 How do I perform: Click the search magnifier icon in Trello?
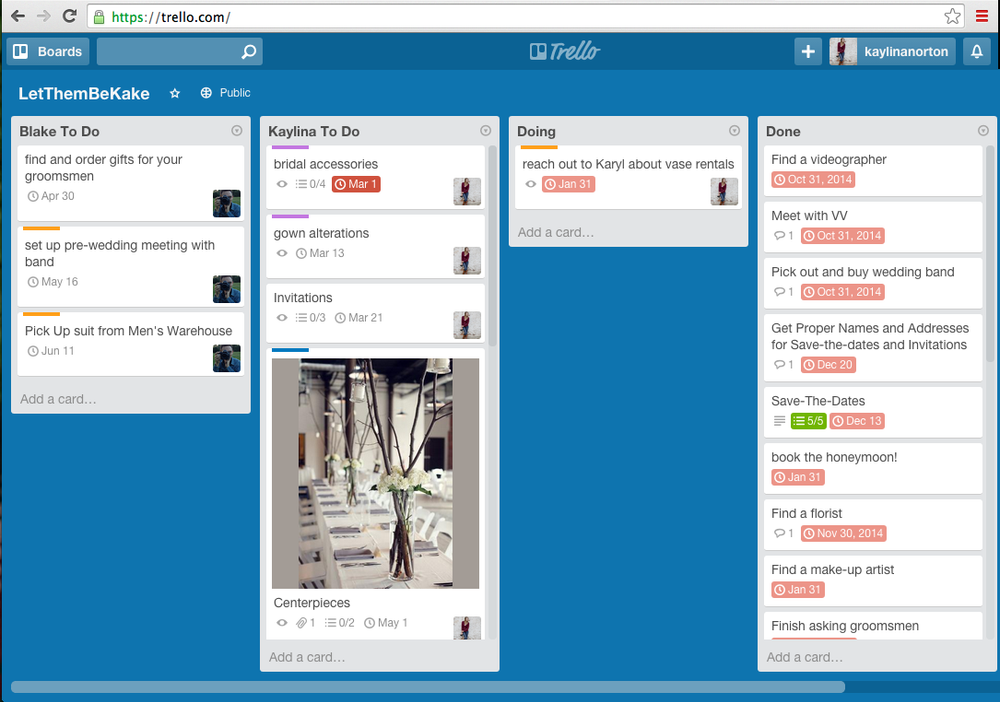click(x=249, y=52)
